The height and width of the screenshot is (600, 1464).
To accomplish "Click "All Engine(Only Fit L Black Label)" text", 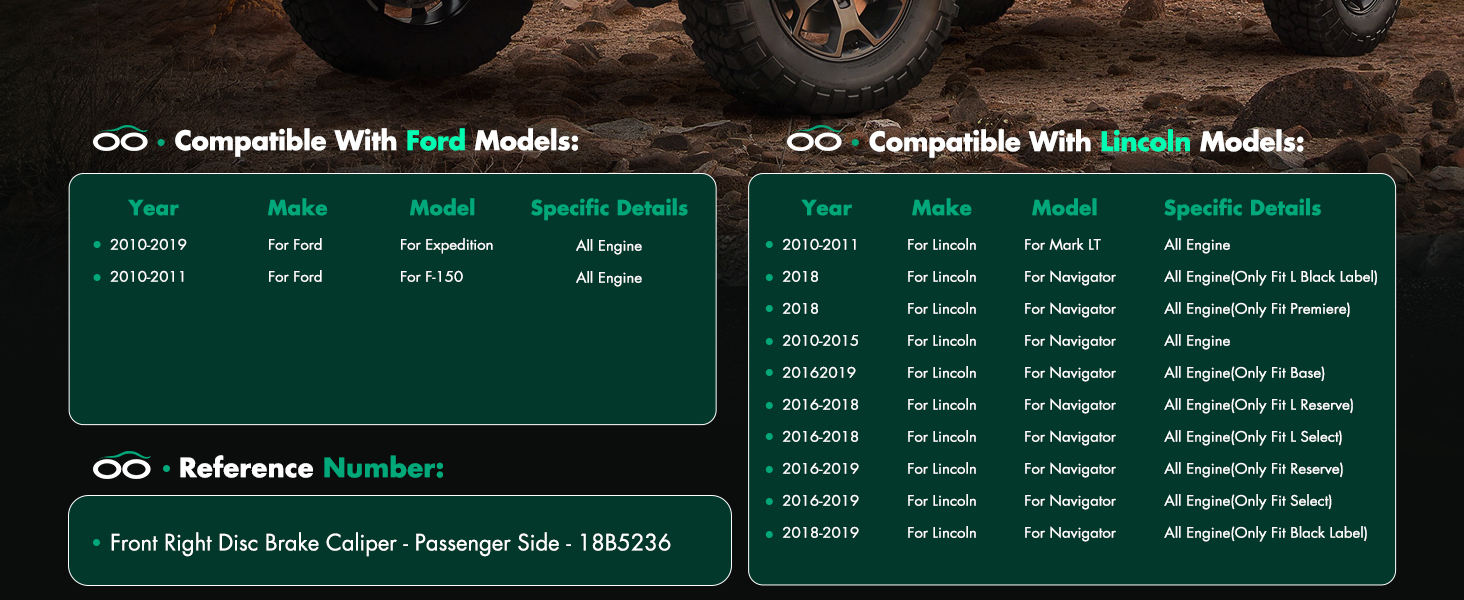I will 1270,277.
